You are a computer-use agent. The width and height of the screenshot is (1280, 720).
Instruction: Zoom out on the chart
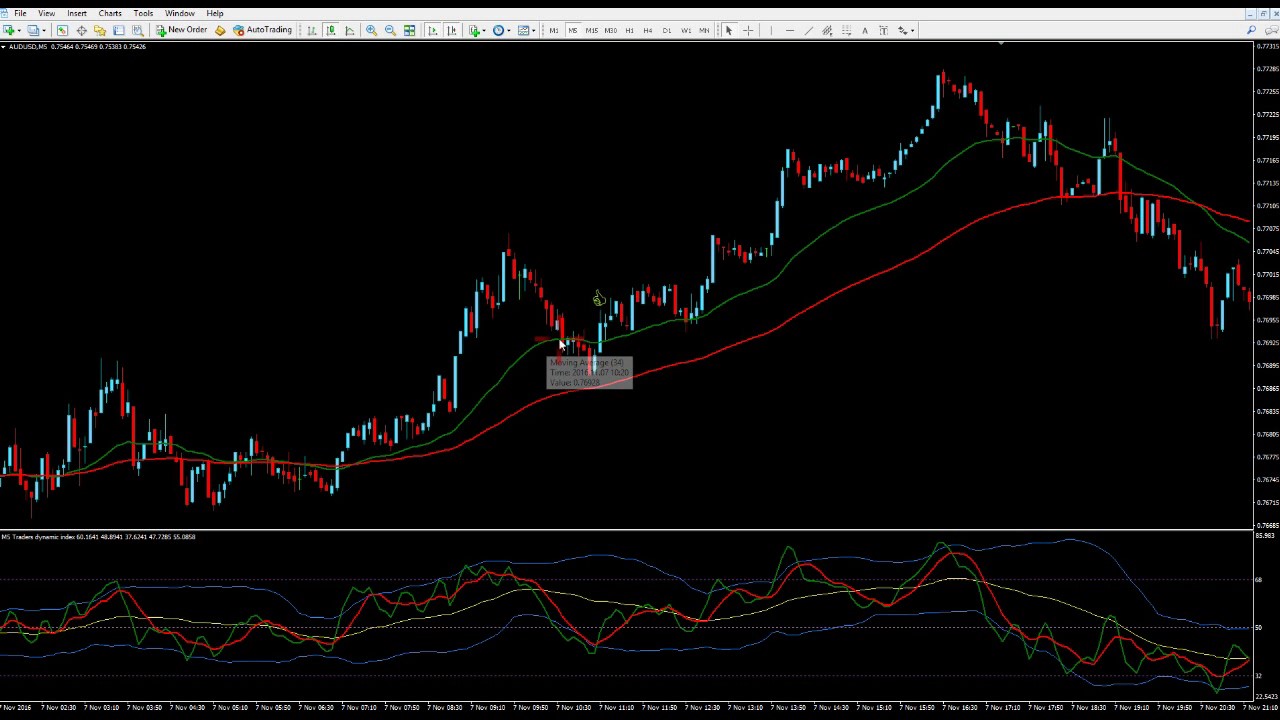pos(390,30)
